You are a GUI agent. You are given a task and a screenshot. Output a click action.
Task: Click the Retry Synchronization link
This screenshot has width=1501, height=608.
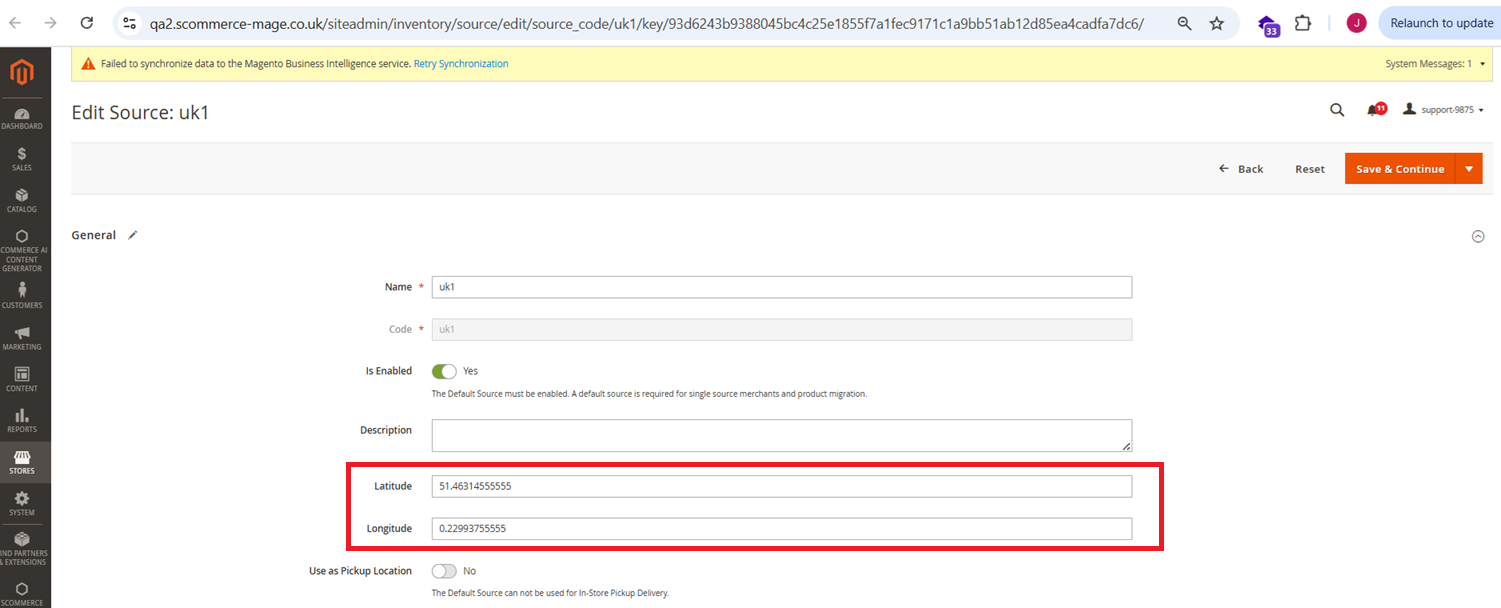pos(461,64)
